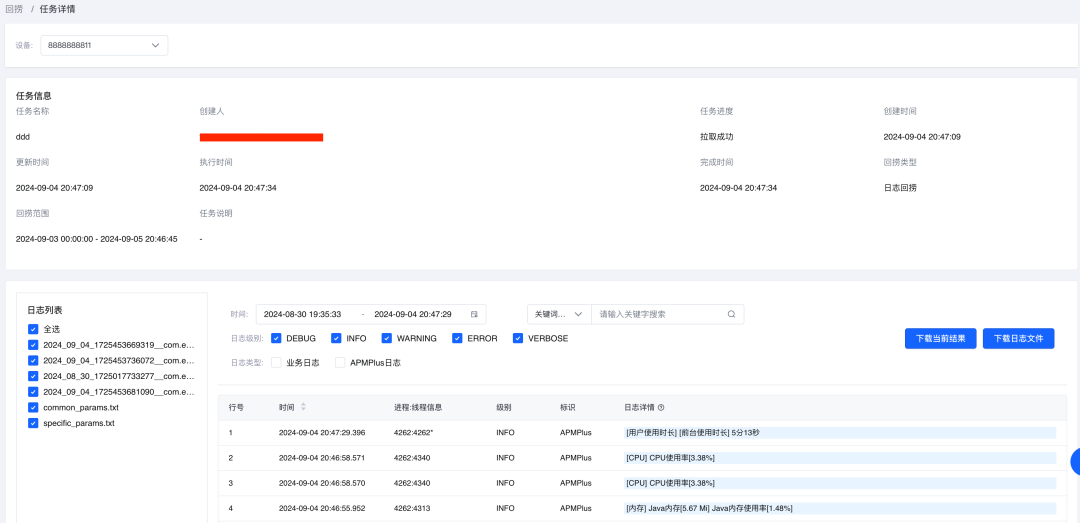1080x523 pixels.
Task: Click the 时间 column sort arrows
Action: [x=304, y=407]
